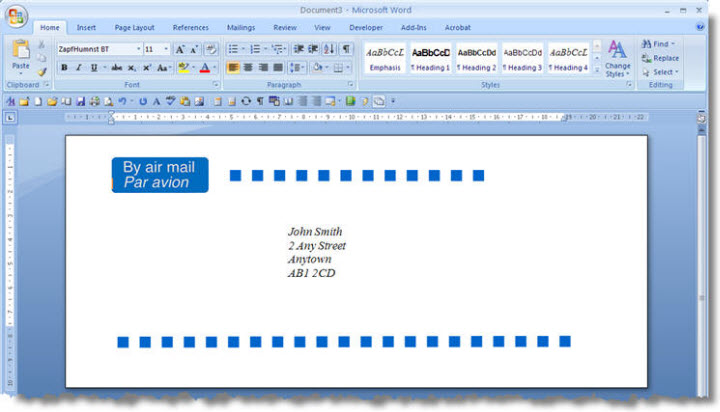Click the 'By air mail Par avion' label
The width and height of the screenshot is (720, 412).
click(160, 175)
